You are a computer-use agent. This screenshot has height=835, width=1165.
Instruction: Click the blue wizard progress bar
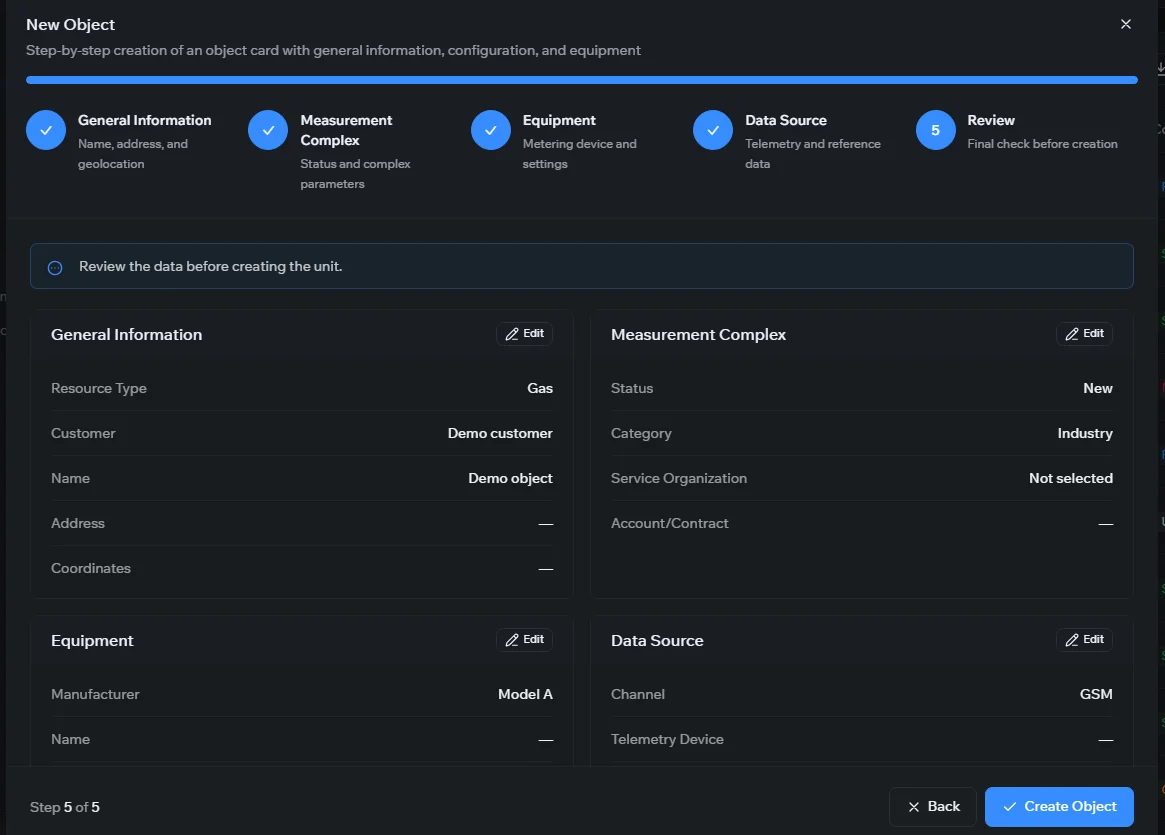click(x=582, y=79)
